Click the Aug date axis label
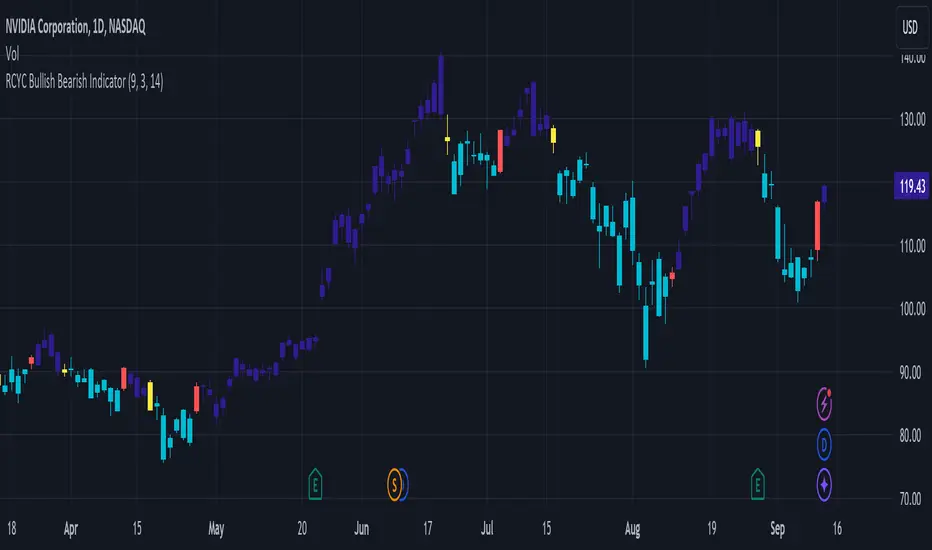This screenshot has height=550, width=932. 632,529
